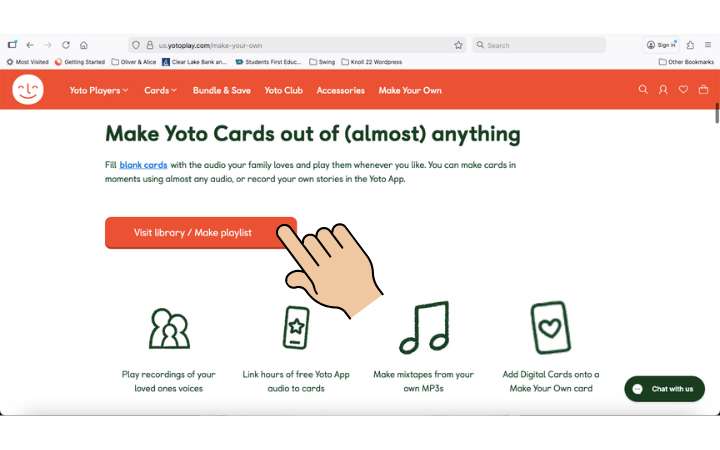The height and width of the screenshot is (450, 720).
Task: Open the Firefox hamburger menu
Action: point(709,45)
